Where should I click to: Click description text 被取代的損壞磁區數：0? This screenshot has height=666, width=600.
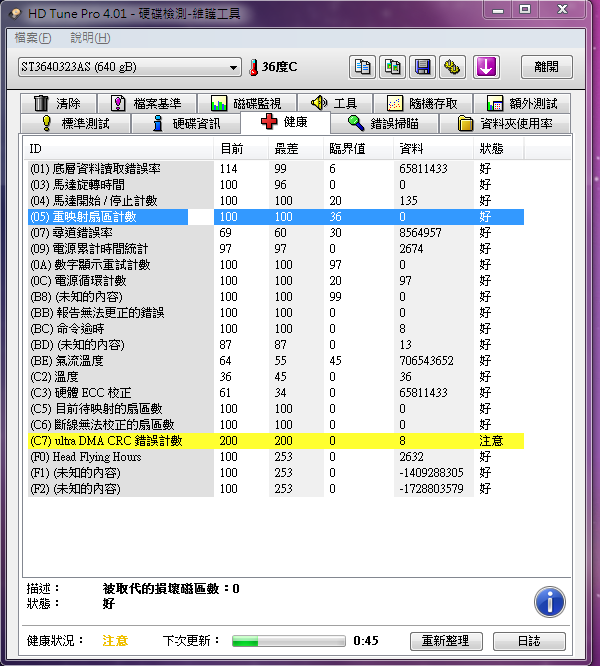171,589
